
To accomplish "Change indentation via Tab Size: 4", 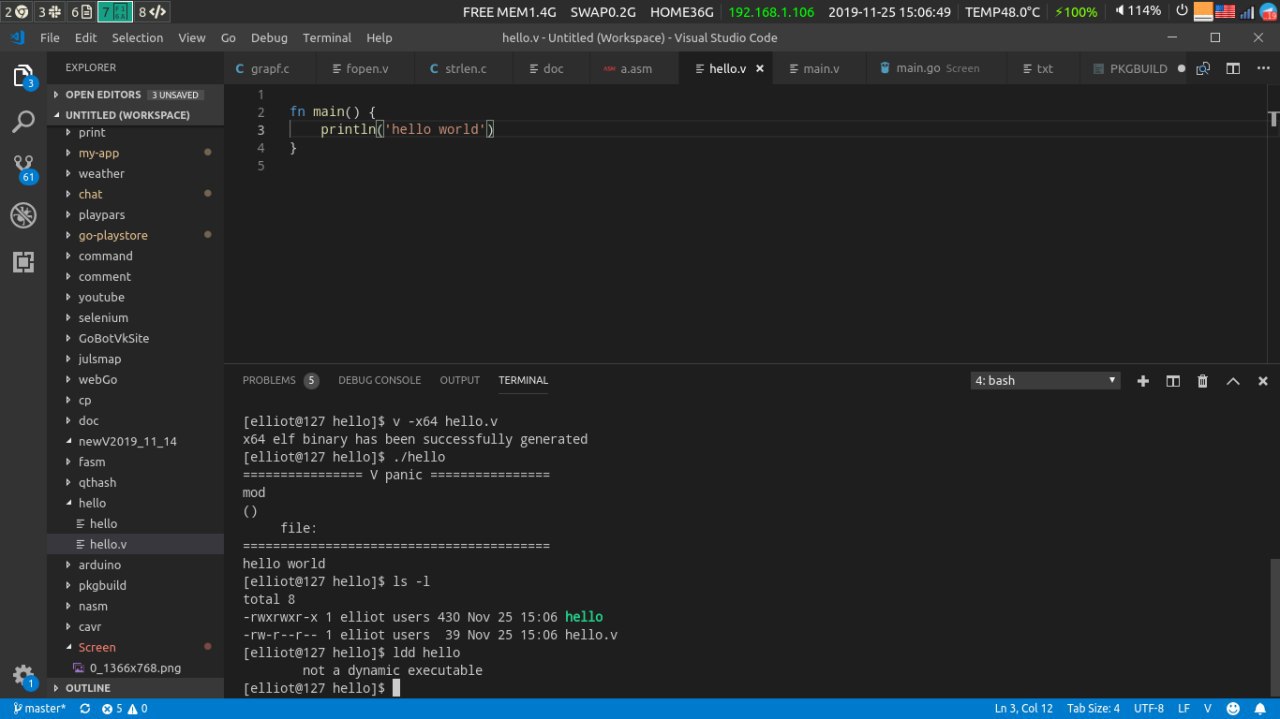I will [1093, 709].
